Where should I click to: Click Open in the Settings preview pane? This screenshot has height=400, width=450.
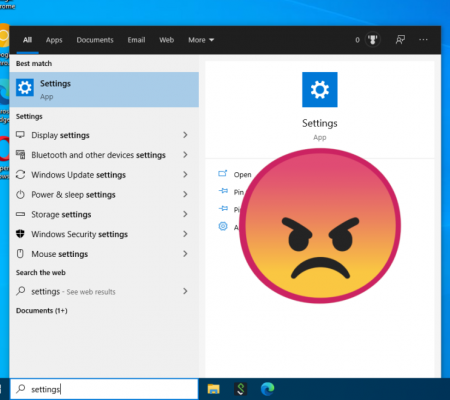(242, 175)
